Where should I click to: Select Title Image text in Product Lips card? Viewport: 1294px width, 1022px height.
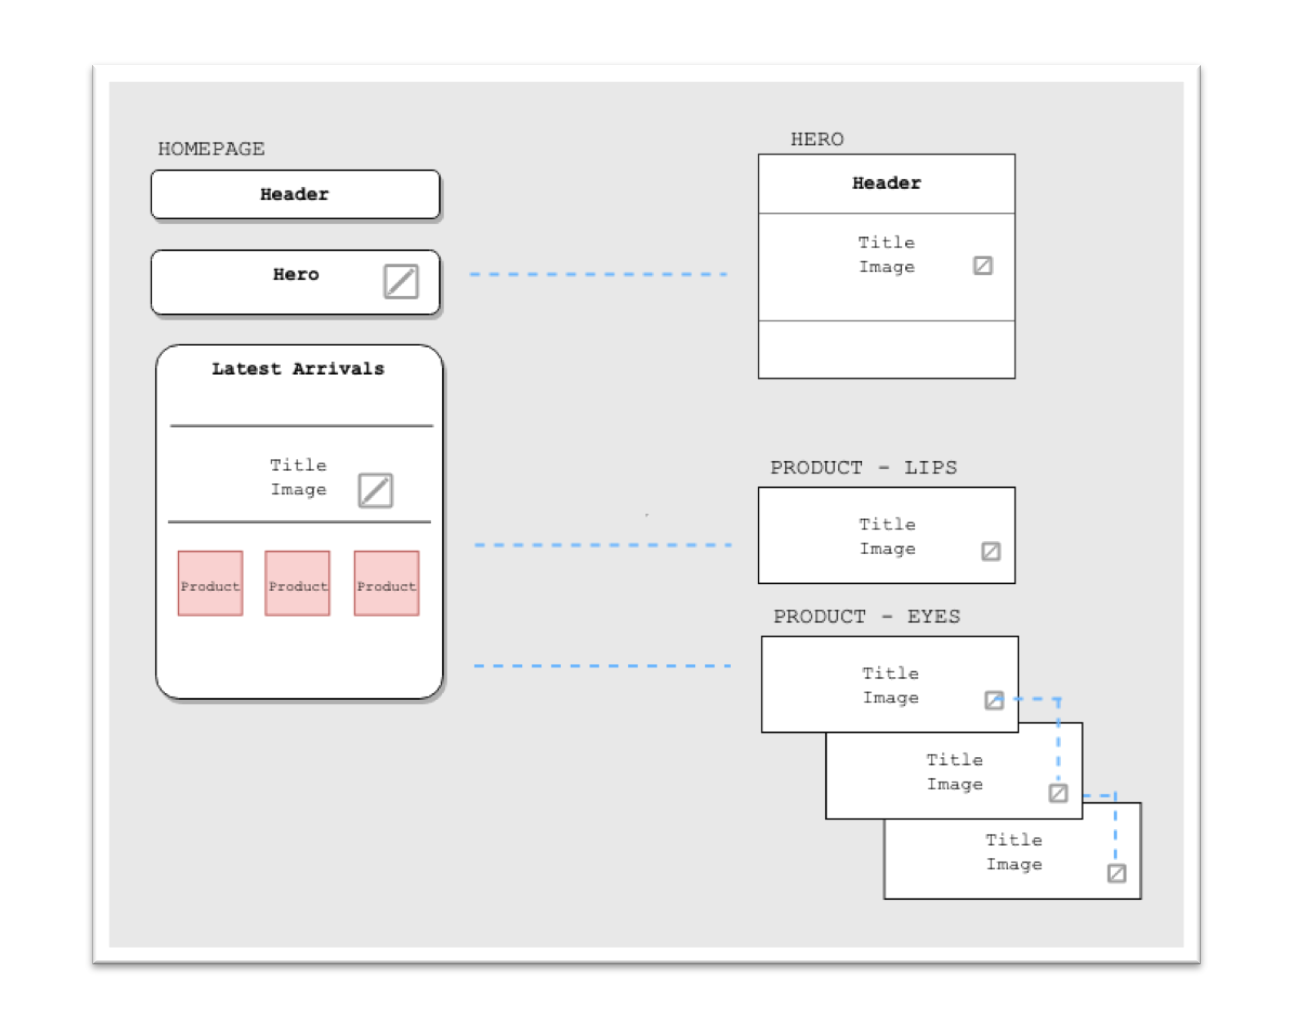coord(887,536)
